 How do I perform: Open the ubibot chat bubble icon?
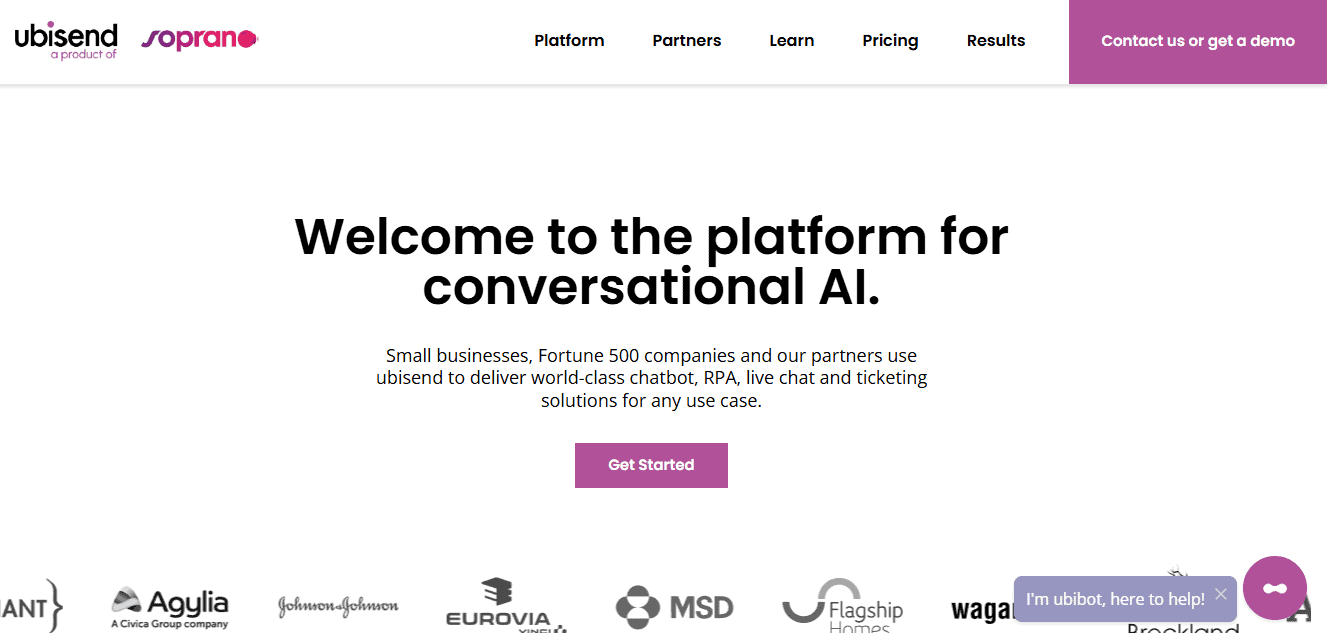[x=1275, y=588]
